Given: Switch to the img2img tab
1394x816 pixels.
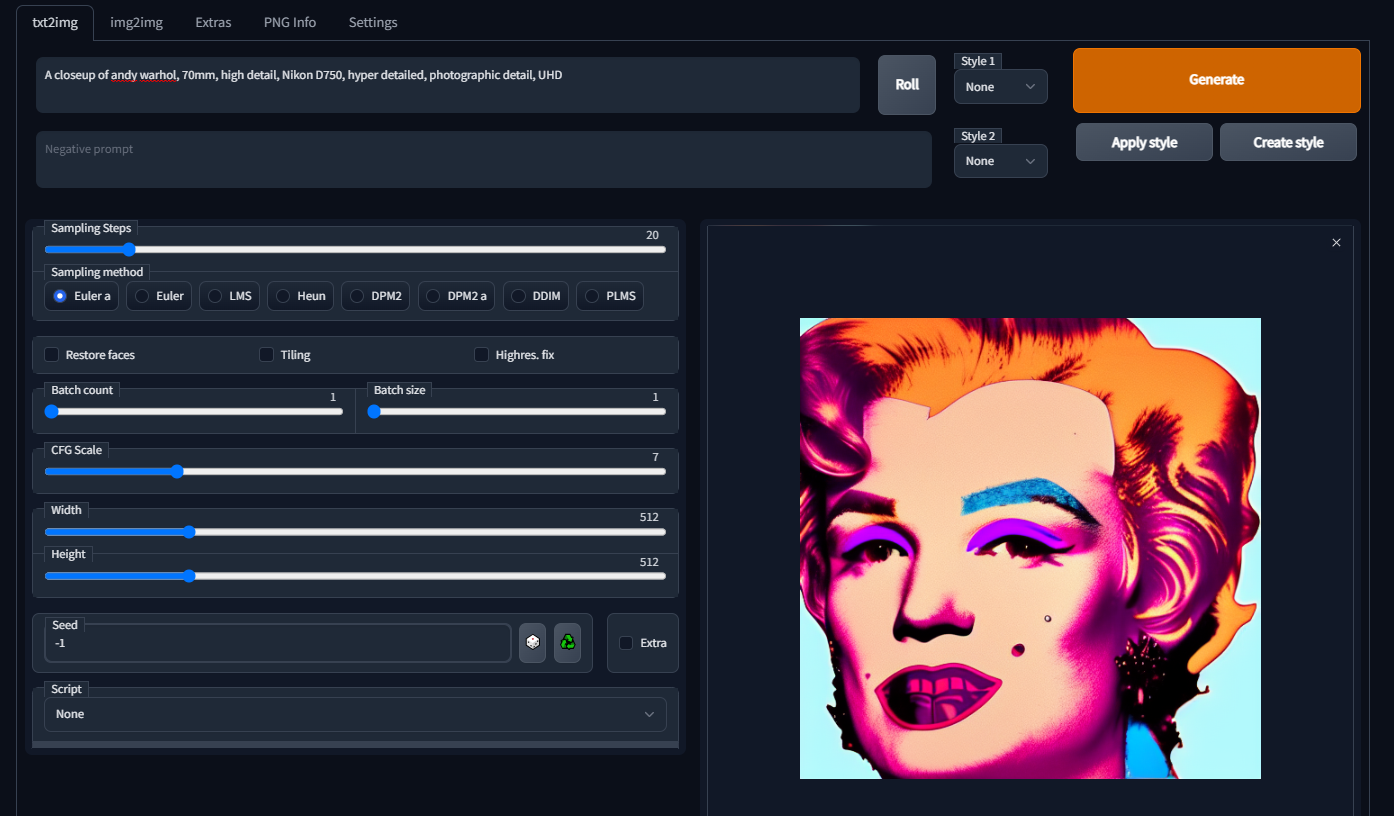Looking at the screenshot, I should [x=137, y=22].
